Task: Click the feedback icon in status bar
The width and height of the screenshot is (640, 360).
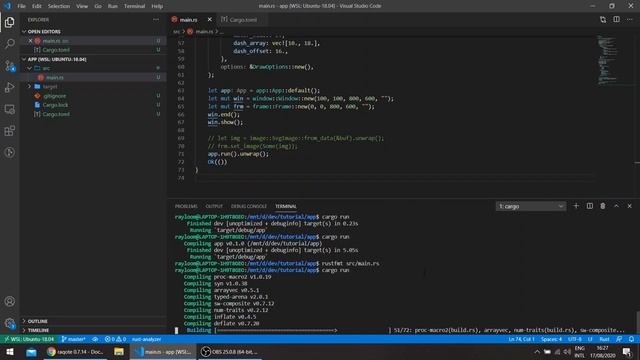Action: coord(619,339)
